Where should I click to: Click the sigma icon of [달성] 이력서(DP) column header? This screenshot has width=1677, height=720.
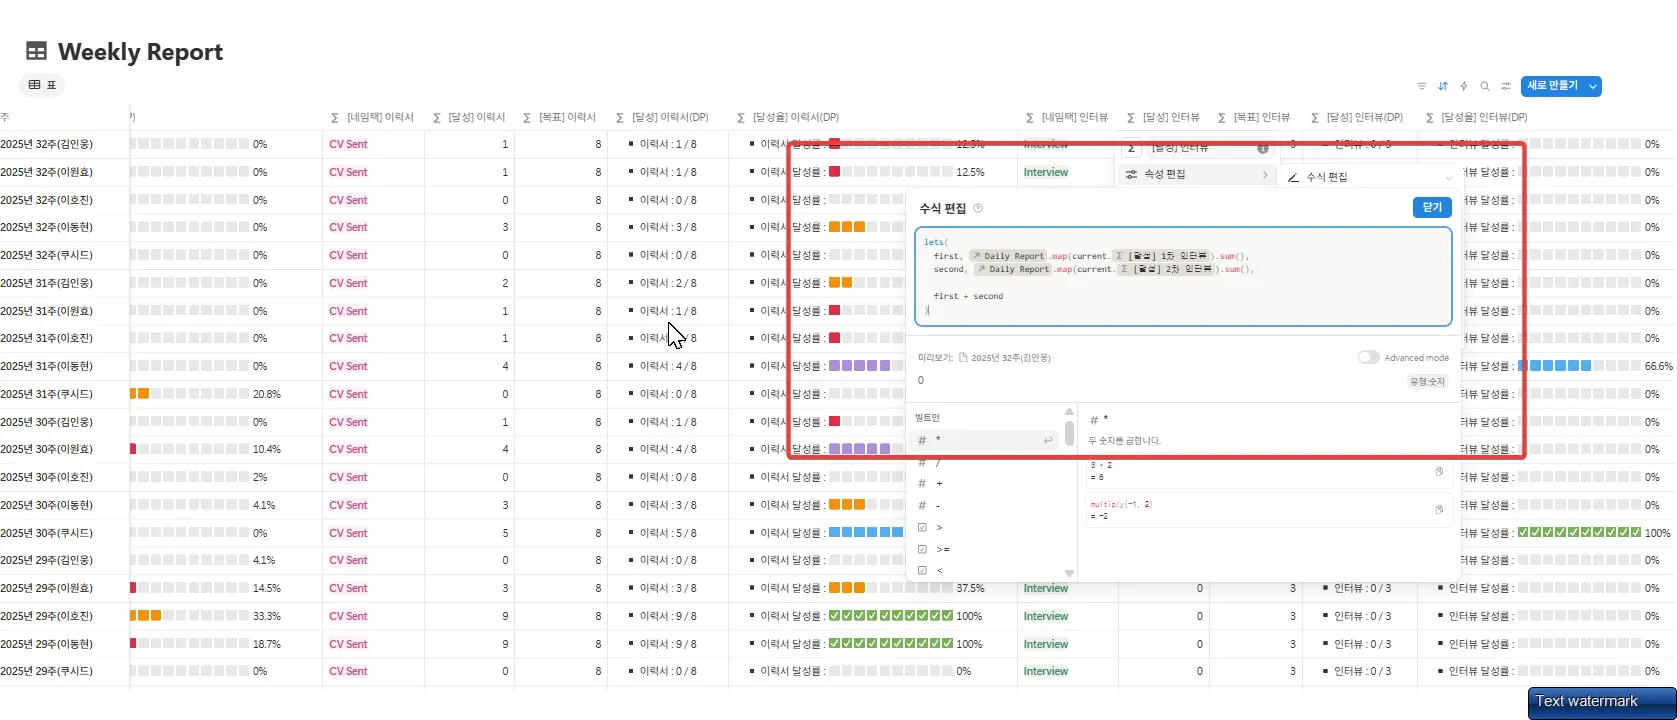click(x=620, y=118)
